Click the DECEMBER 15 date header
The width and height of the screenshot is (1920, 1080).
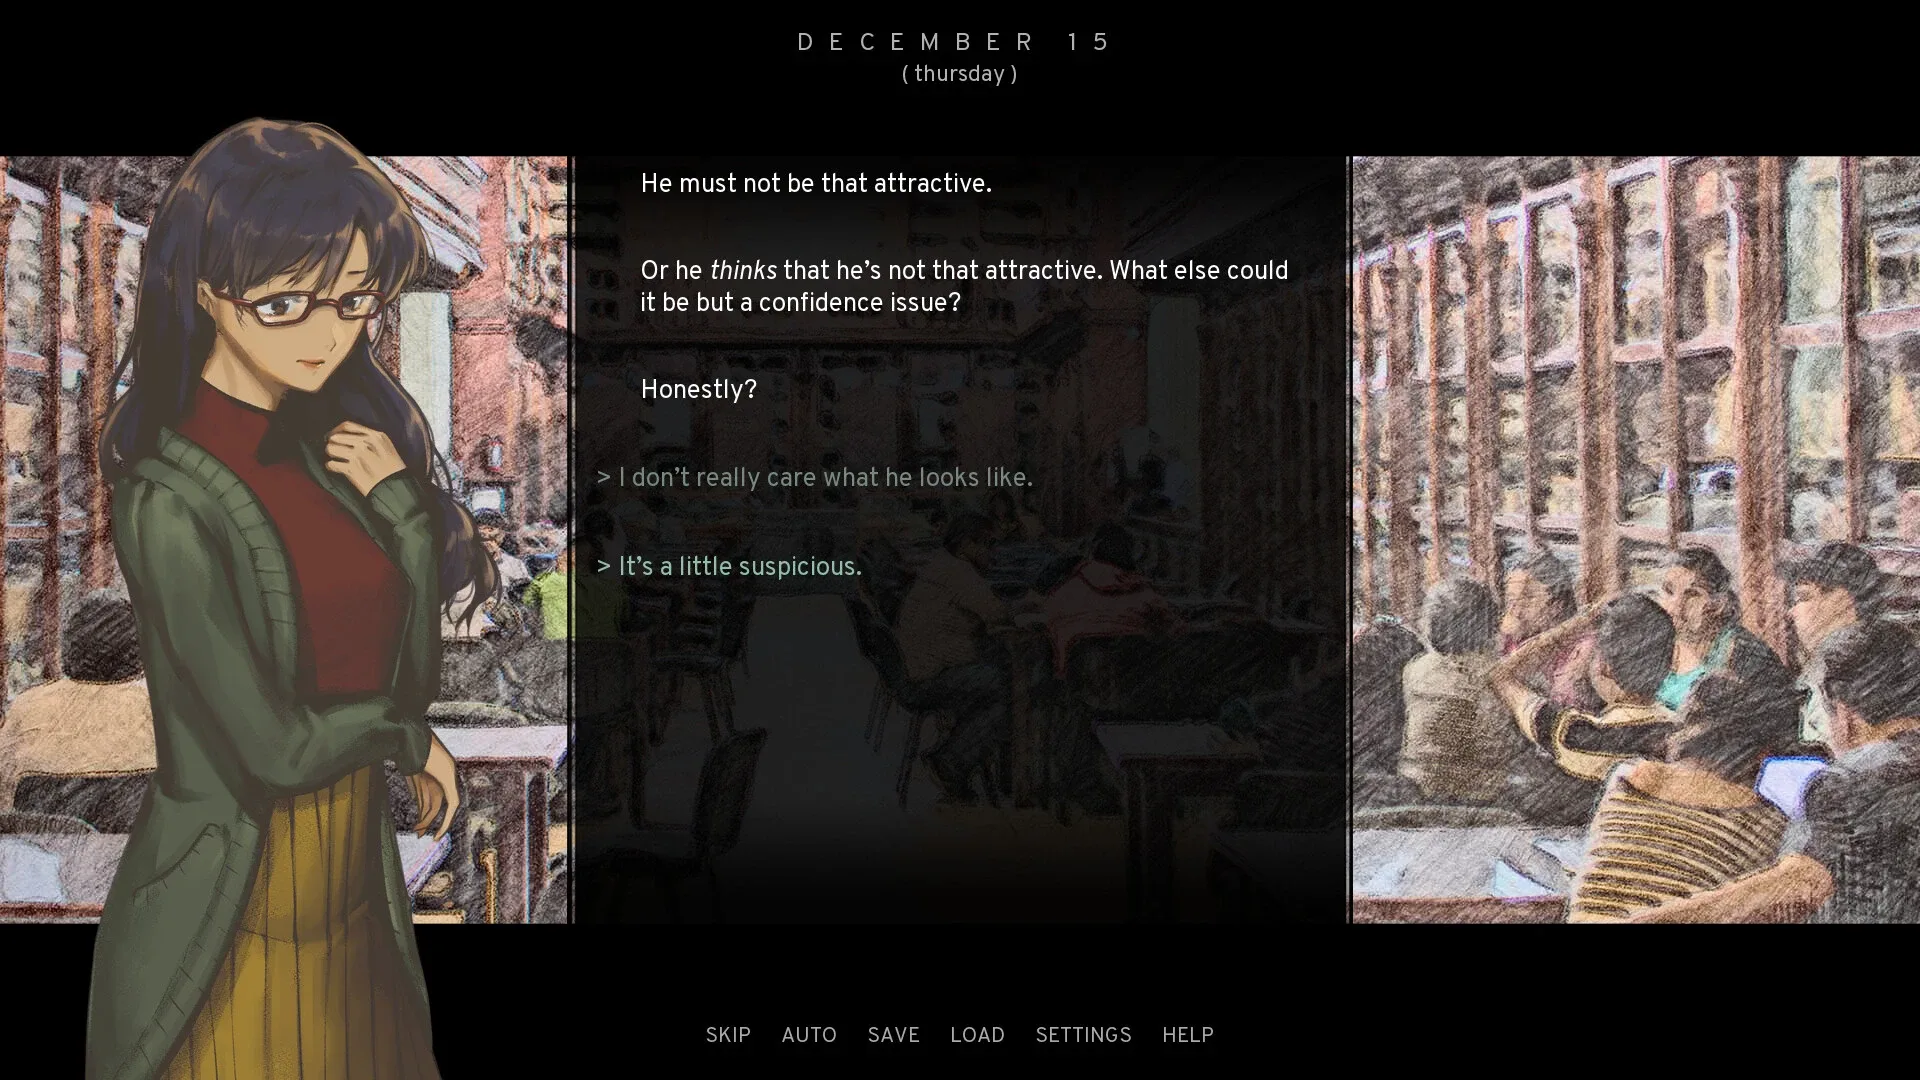tap(954, 42)
